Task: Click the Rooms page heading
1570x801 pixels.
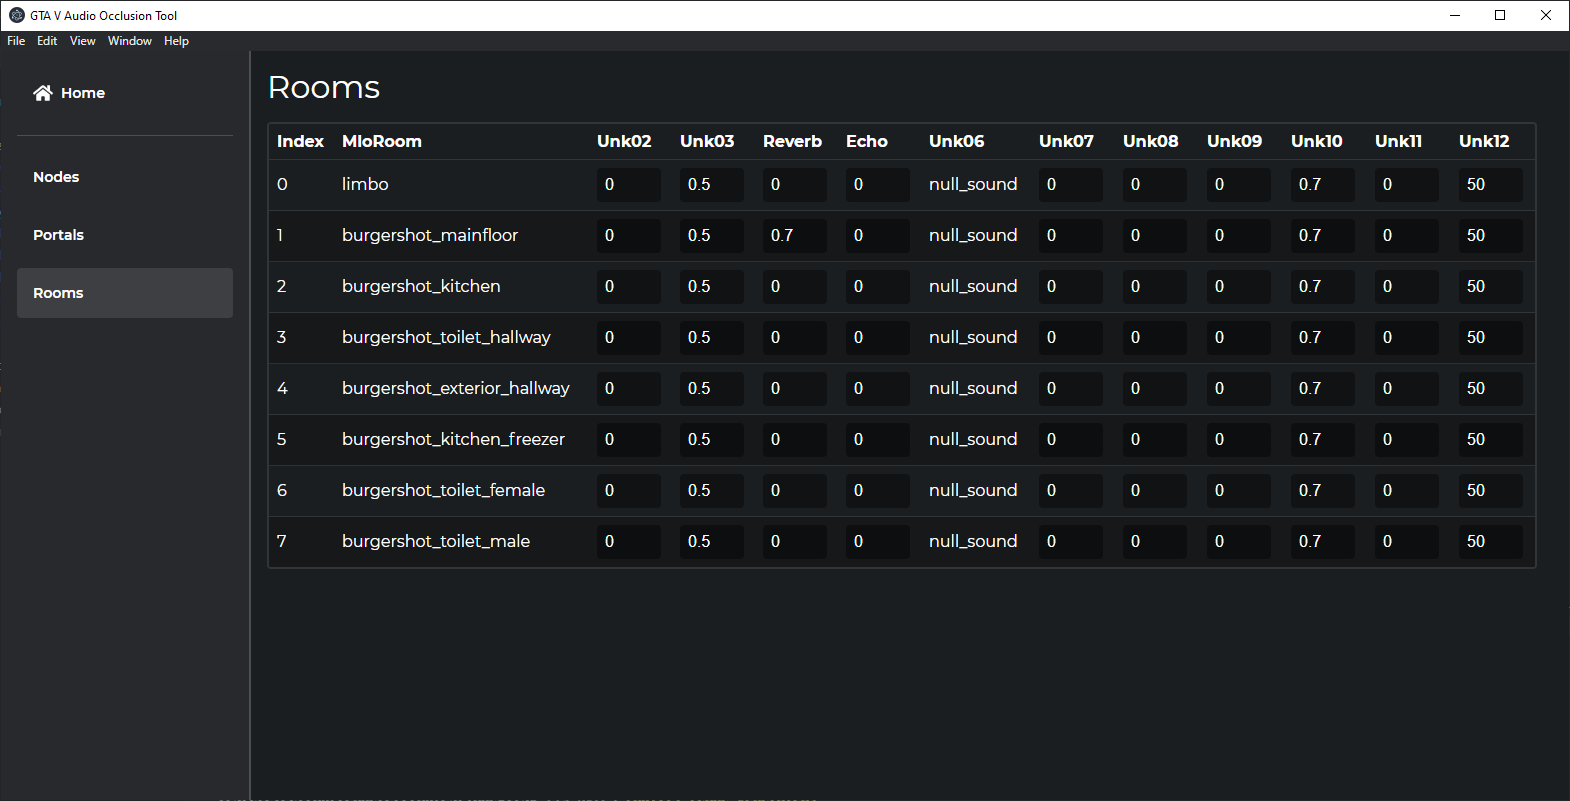Action: [324, 87]
